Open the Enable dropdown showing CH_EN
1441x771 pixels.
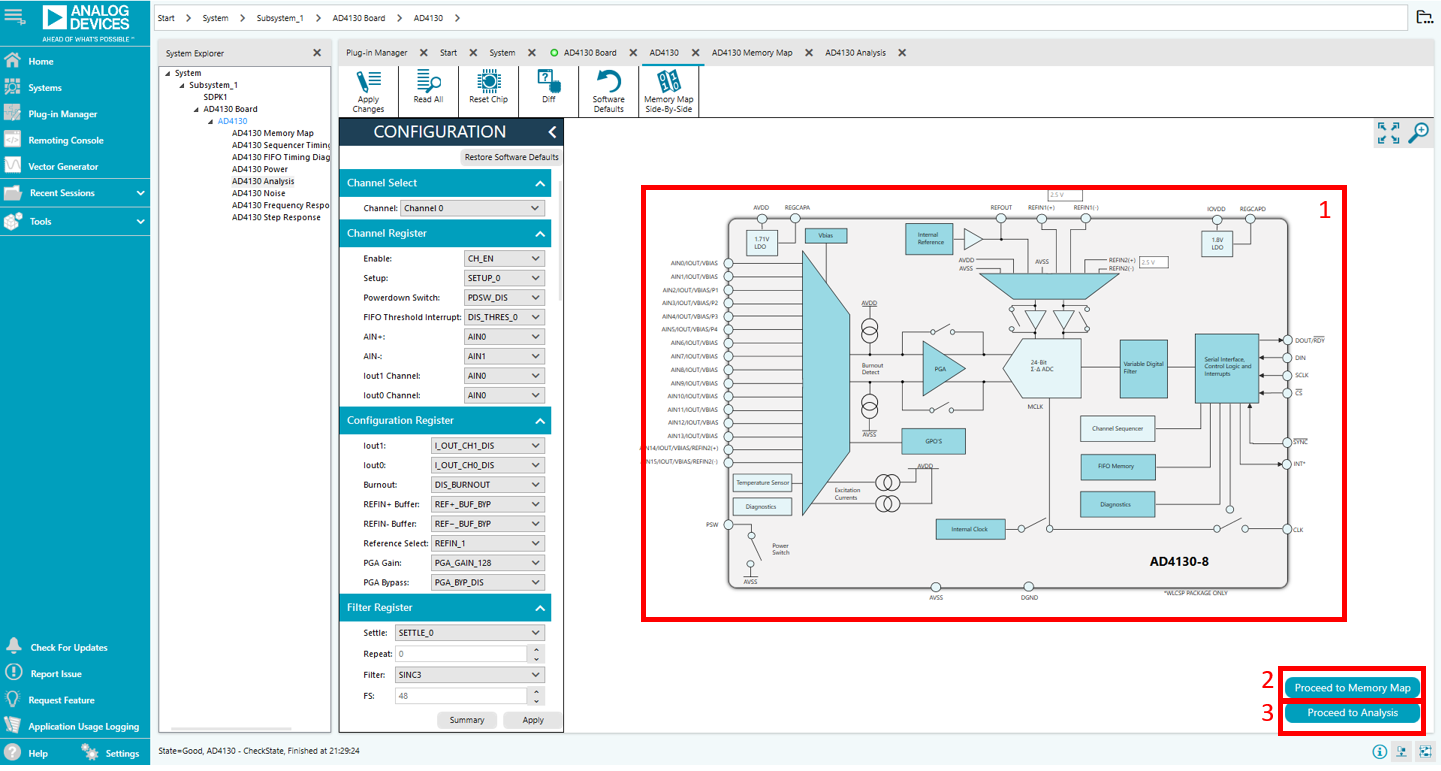[504, 258]
